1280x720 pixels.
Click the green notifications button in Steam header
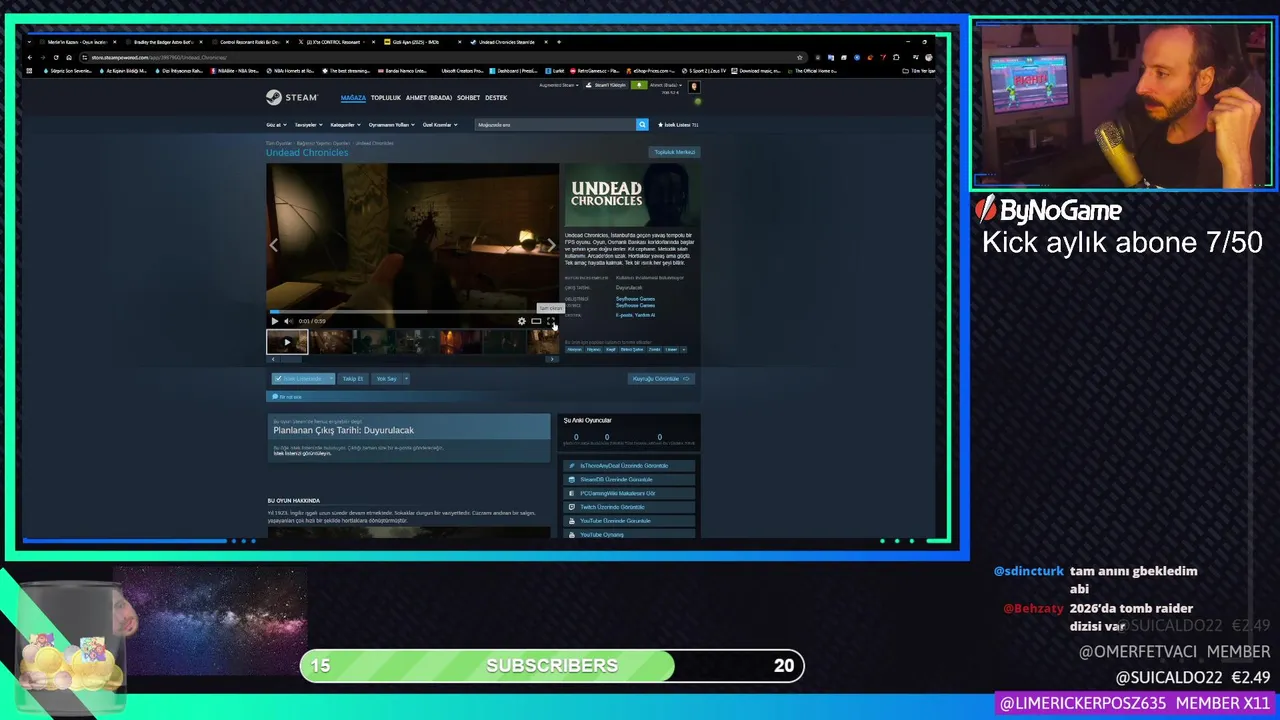(640, 85)
